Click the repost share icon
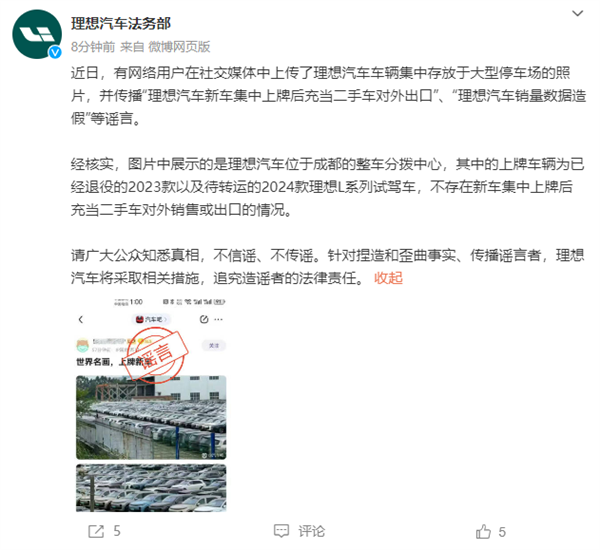The width and height of the screenshot is (600, 550). click(x=96, y=531)
